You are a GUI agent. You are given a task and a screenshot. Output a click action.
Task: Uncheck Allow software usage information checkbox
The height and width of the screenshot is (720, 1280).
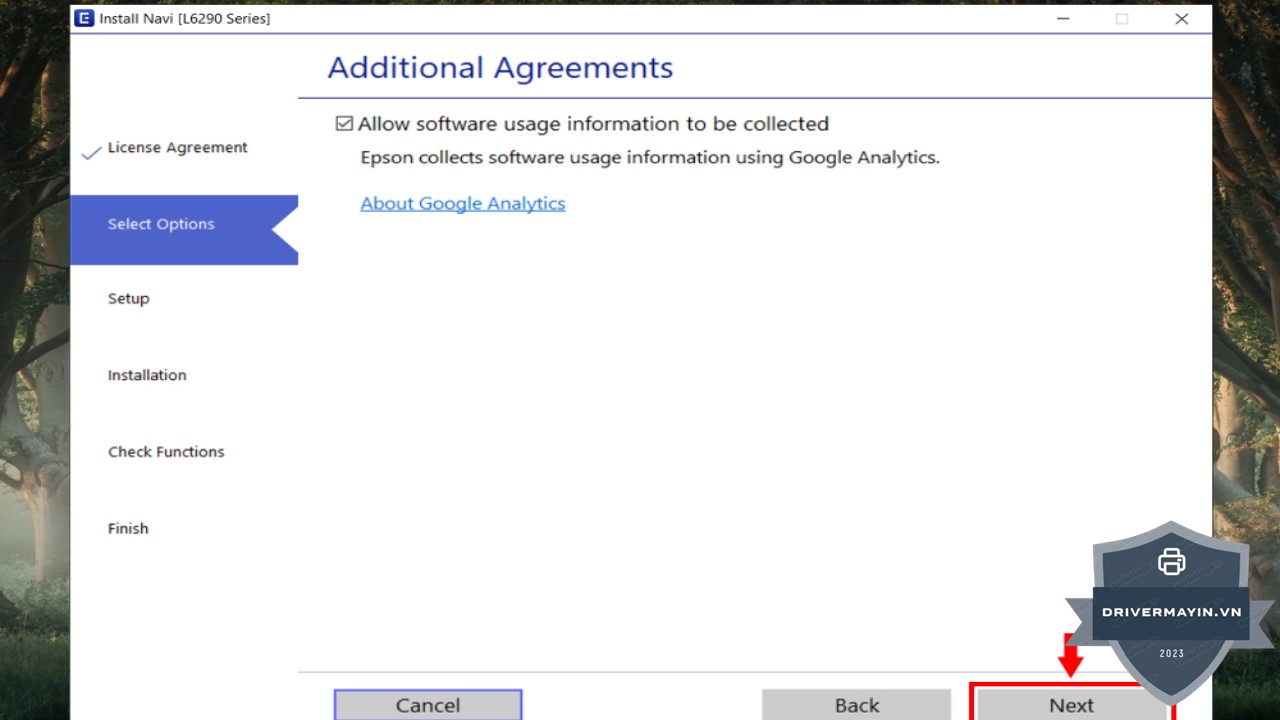pyautogui.click(x=344, y=124)
